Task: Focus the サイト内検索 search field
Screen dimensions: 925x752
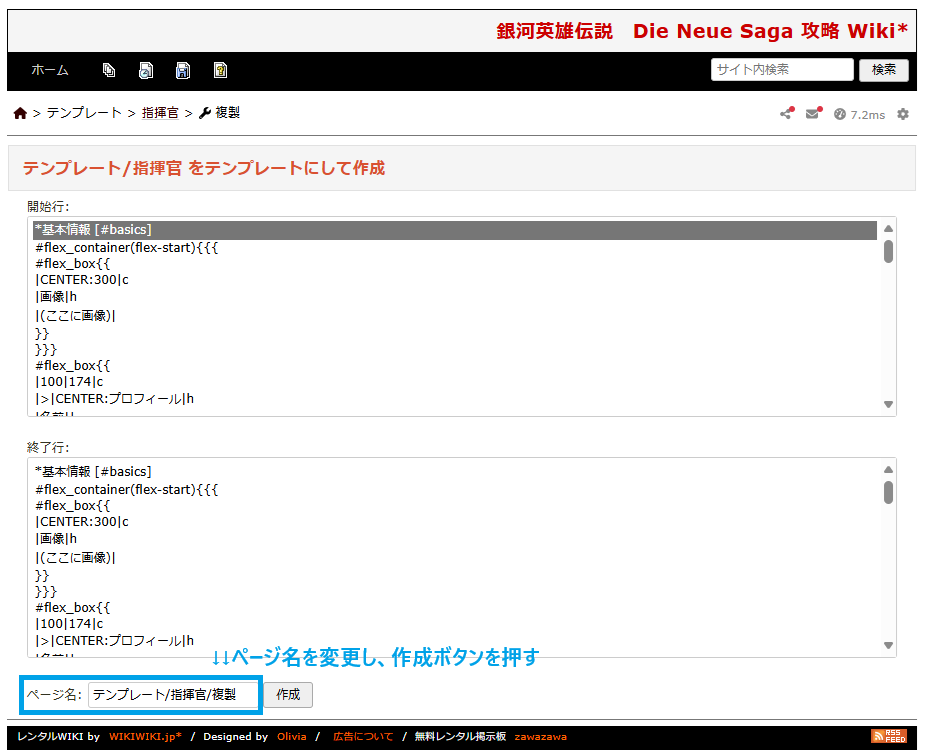Action: 782,70
